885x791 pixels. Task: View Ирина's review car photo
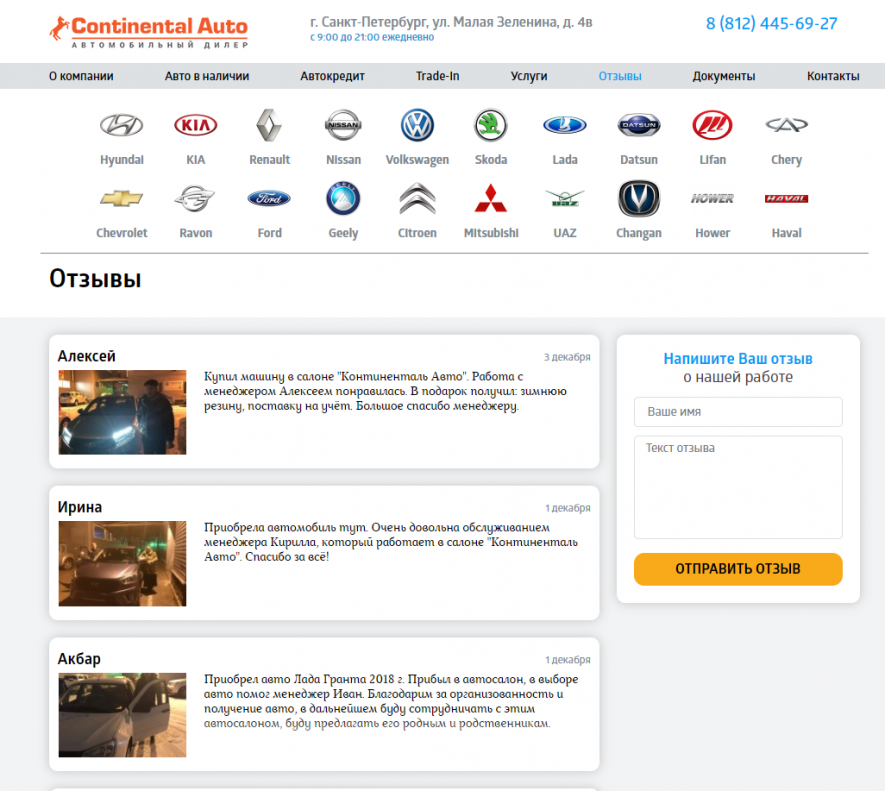coord(122,563)
